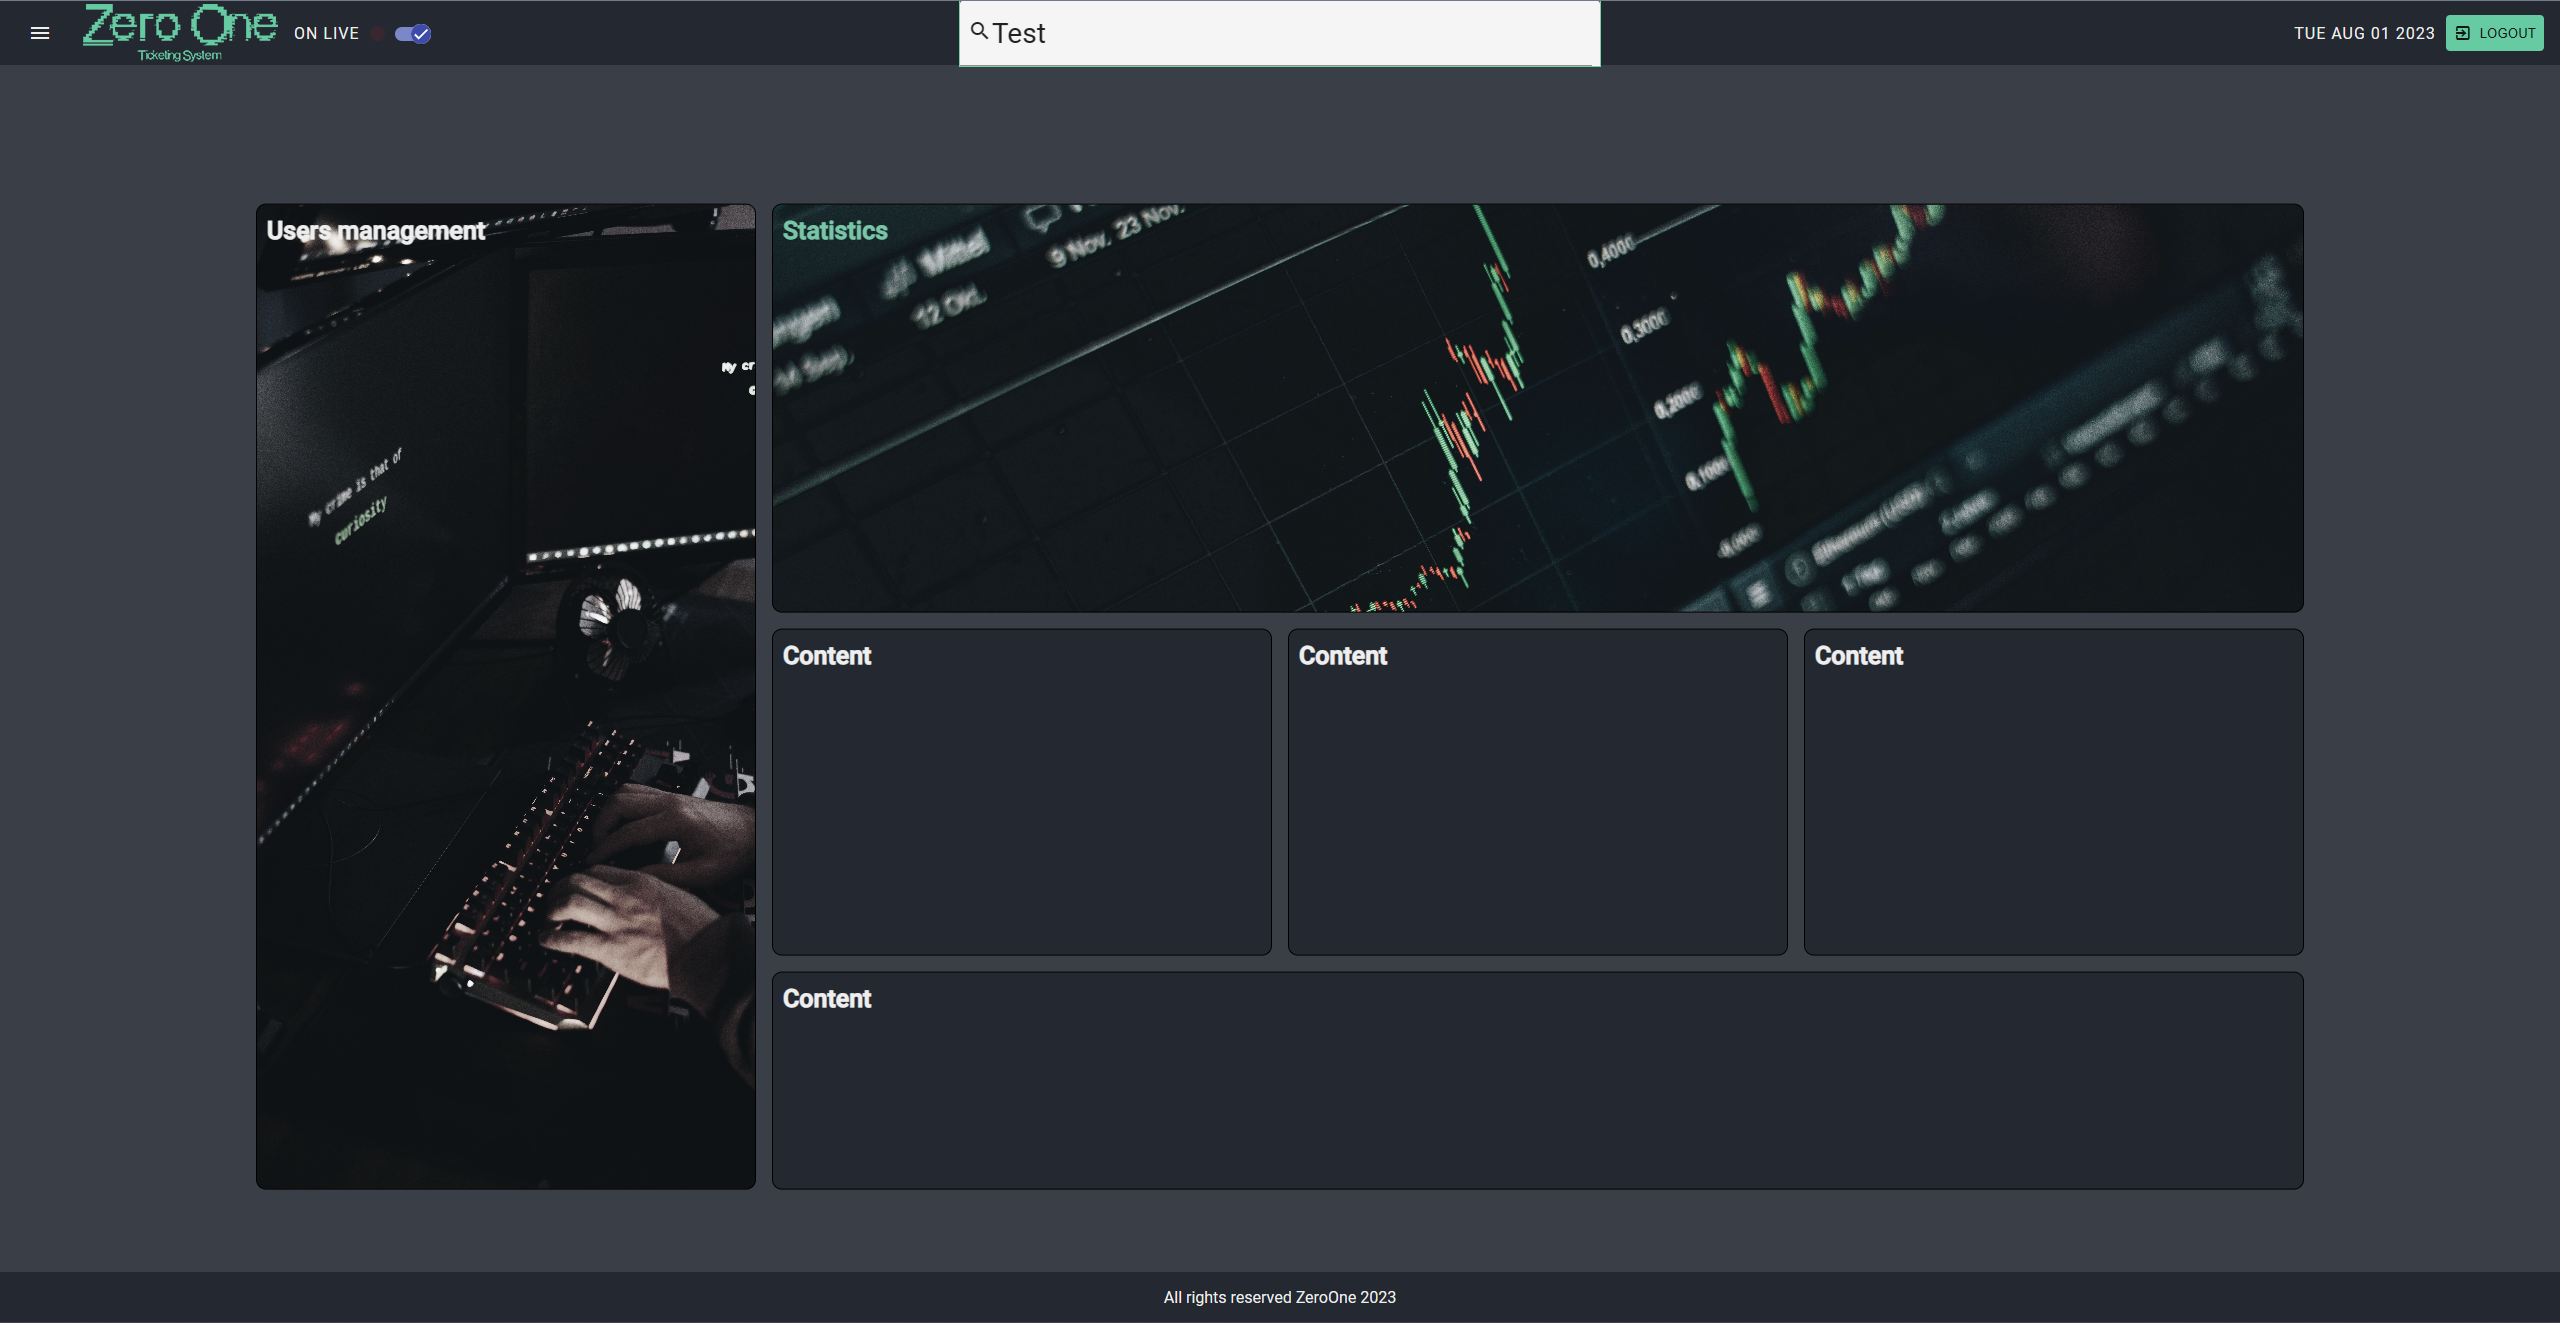The width and height of the screenshot is (2560, 1323).
Task: Click the All rights reserved footer text
Action: 1279,1297
